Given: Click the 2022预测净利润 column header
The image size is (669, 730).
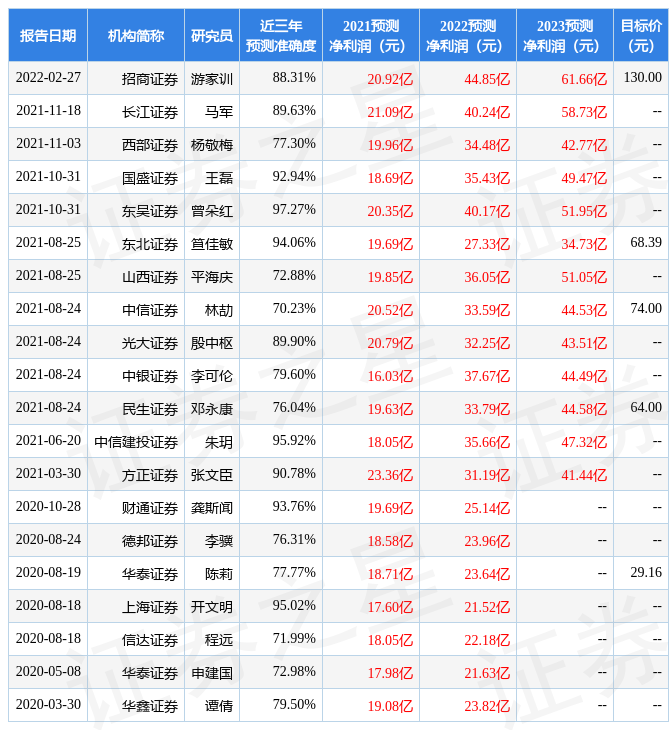Looking at the screenshot, I should tap(468, 35).
